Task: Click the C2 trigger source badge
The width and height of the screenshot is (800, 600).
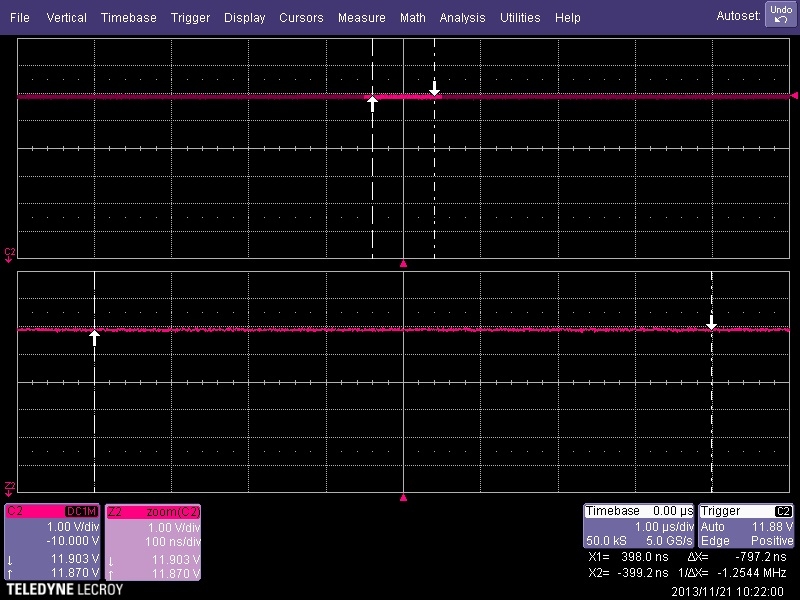Action: tap(783, 511)
